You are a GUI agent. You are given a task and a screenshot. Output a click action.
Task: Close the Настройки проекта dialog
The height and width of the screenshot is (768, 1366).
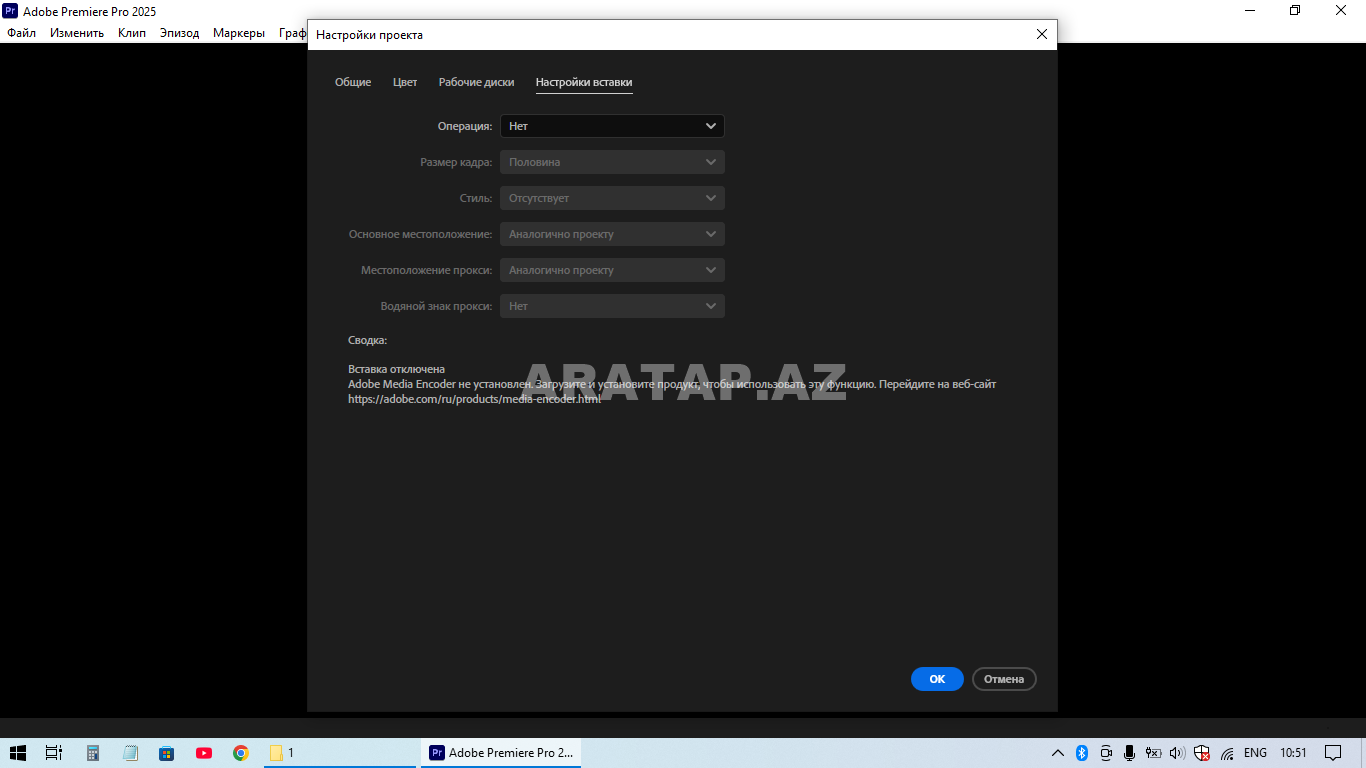pos(1042,34)
